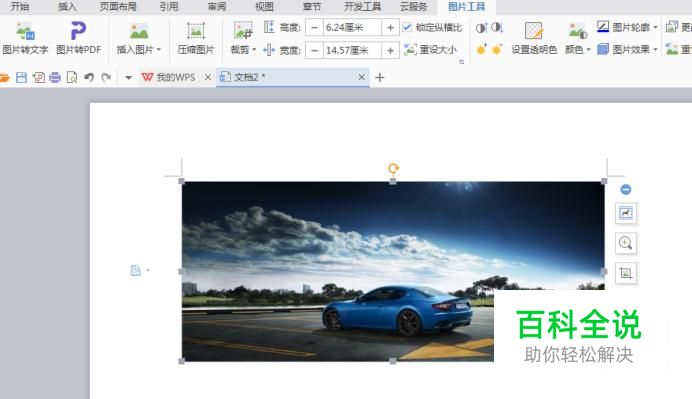Select the 图片工具 ribbon tab
Screen dimensions: 692x399
(466, 6)
